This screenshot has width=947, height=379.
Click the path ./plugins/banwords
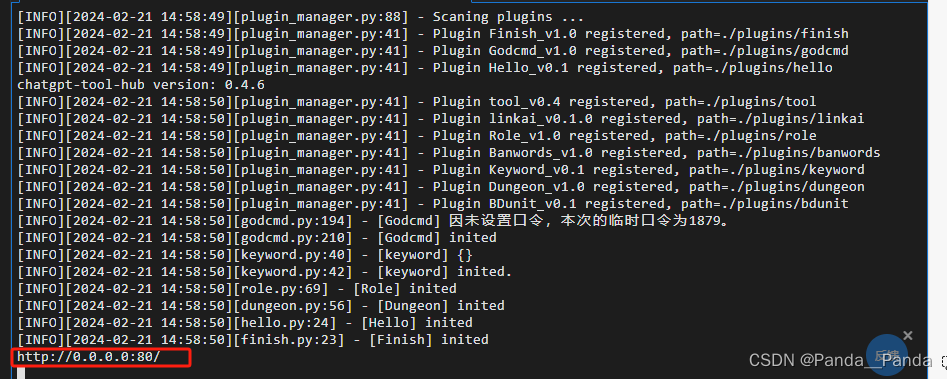[809, 153]
